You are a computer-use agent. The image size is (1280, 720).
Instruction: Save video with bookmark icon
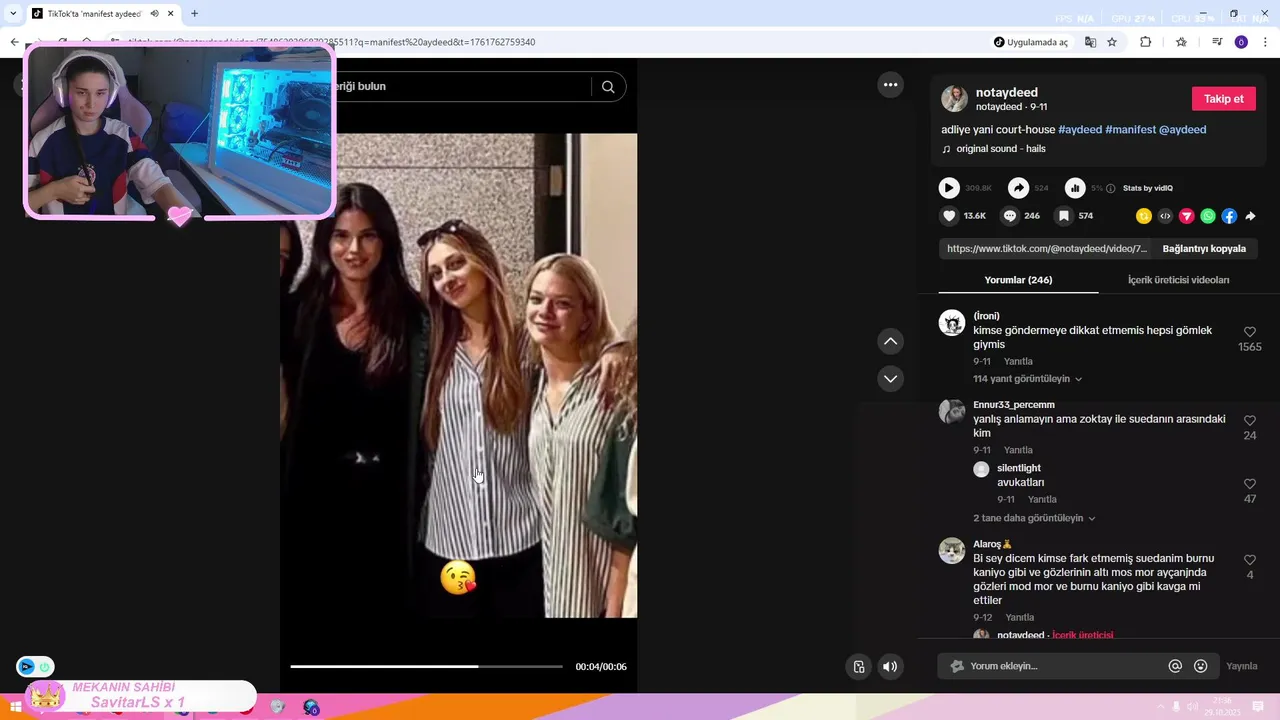(1064, 216)
